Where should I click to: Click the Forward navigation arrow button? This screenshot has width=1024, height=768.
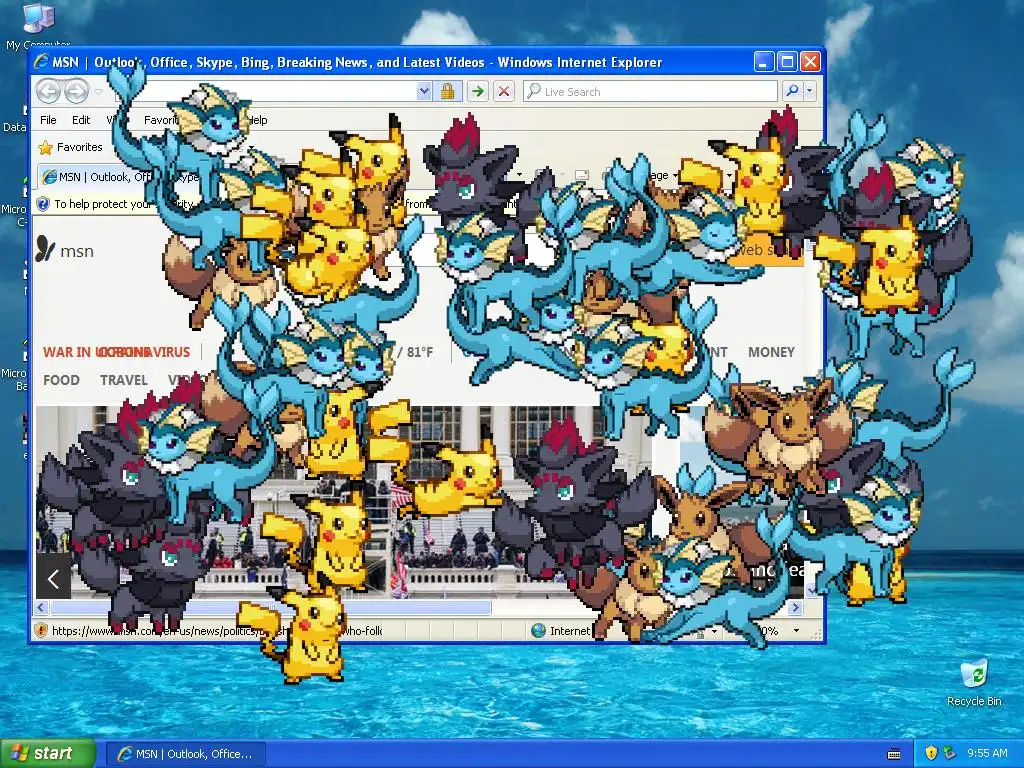coord(76,91)
